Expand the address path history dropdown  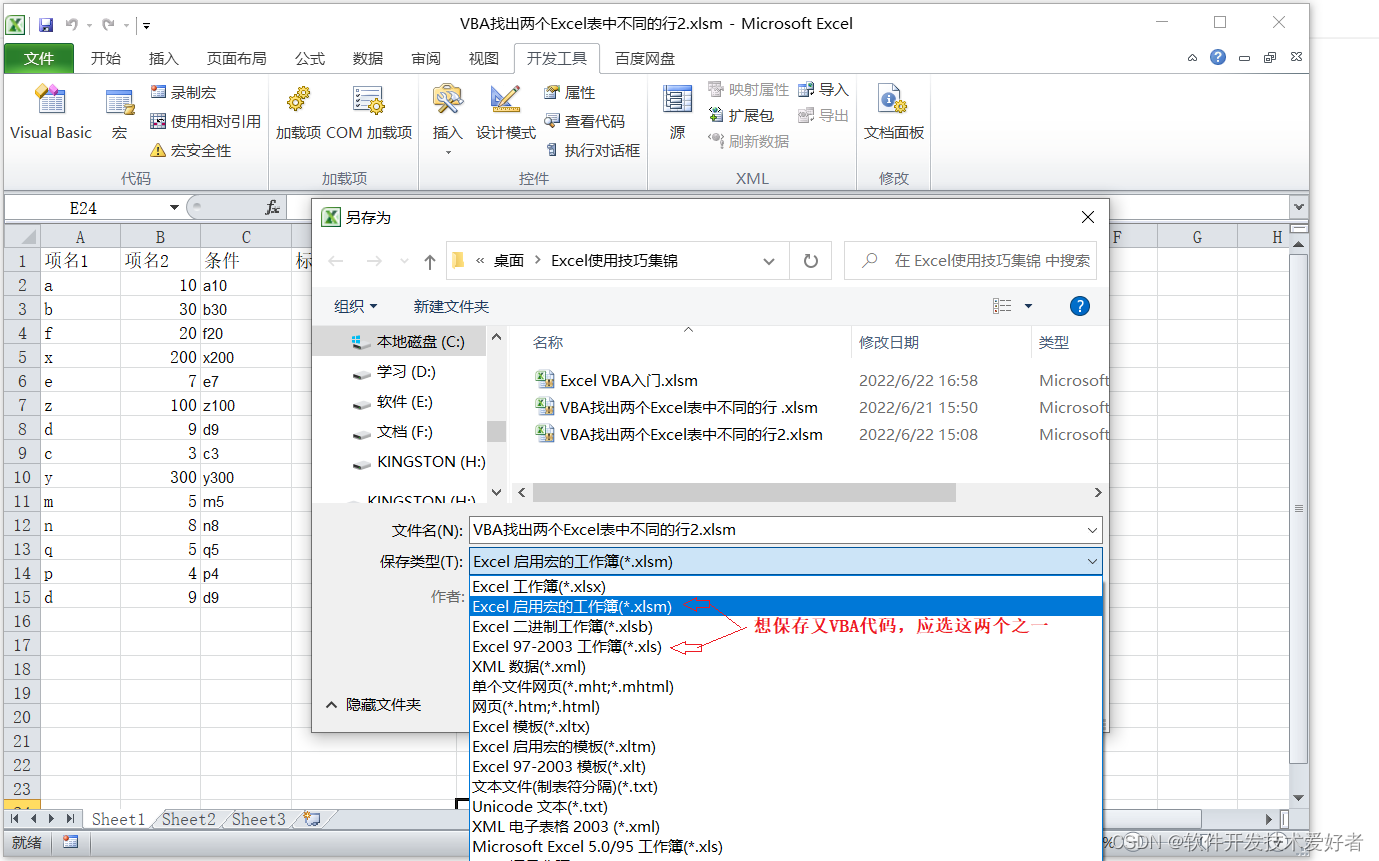click(769, 261)
